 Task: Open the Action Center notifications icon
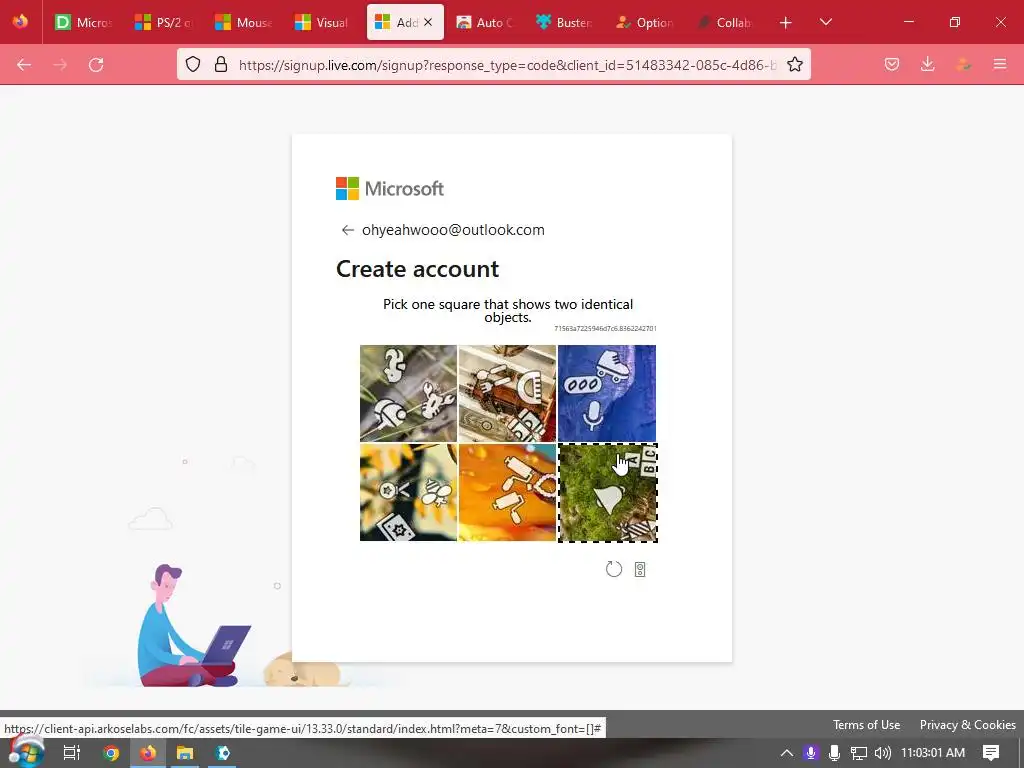click(991, 753)
